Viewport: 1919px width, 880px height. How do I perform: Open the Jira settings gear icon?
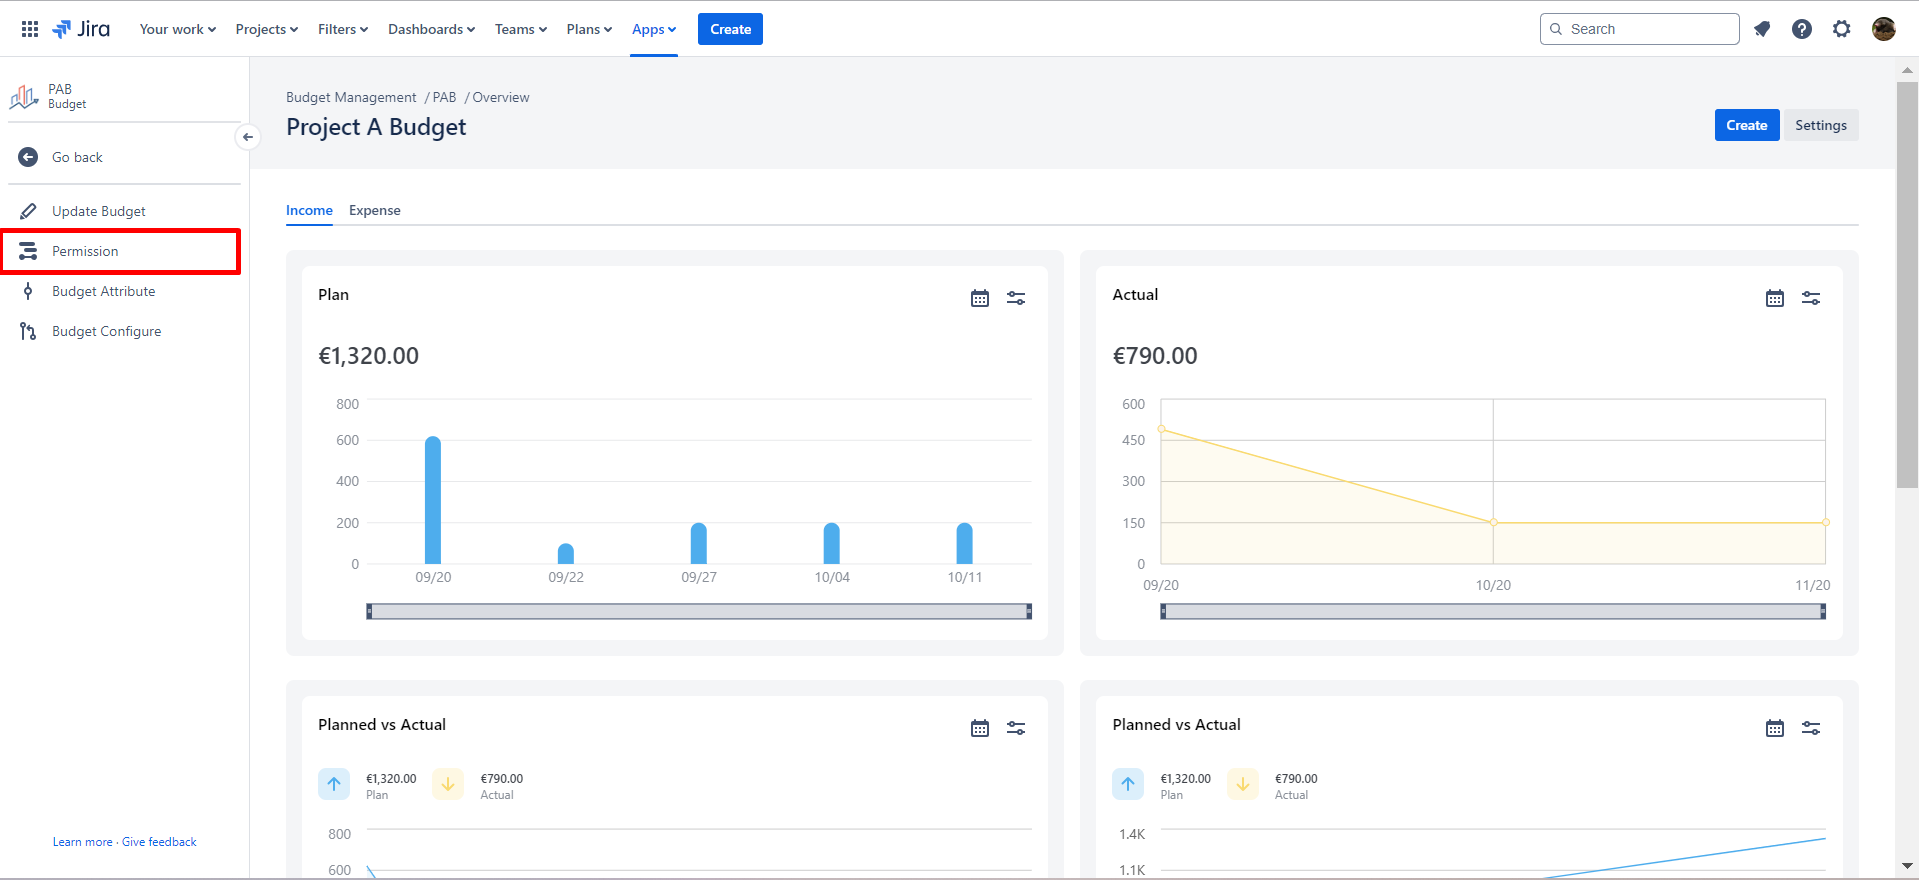tap(1842, 29)
